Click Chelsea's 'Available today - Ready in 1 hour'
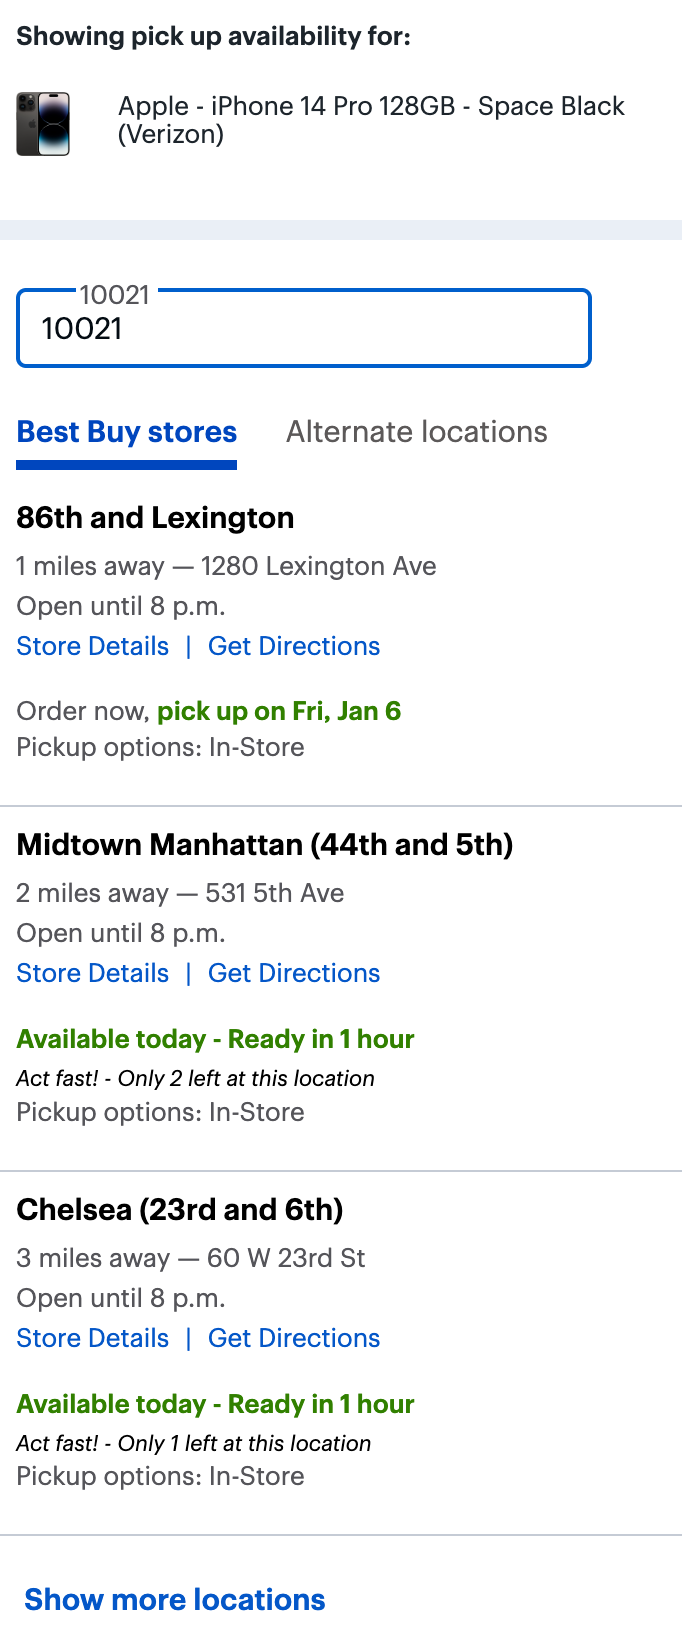Screen dimensions: 682x1644 pyautogui.click(x=215, y=1404)
